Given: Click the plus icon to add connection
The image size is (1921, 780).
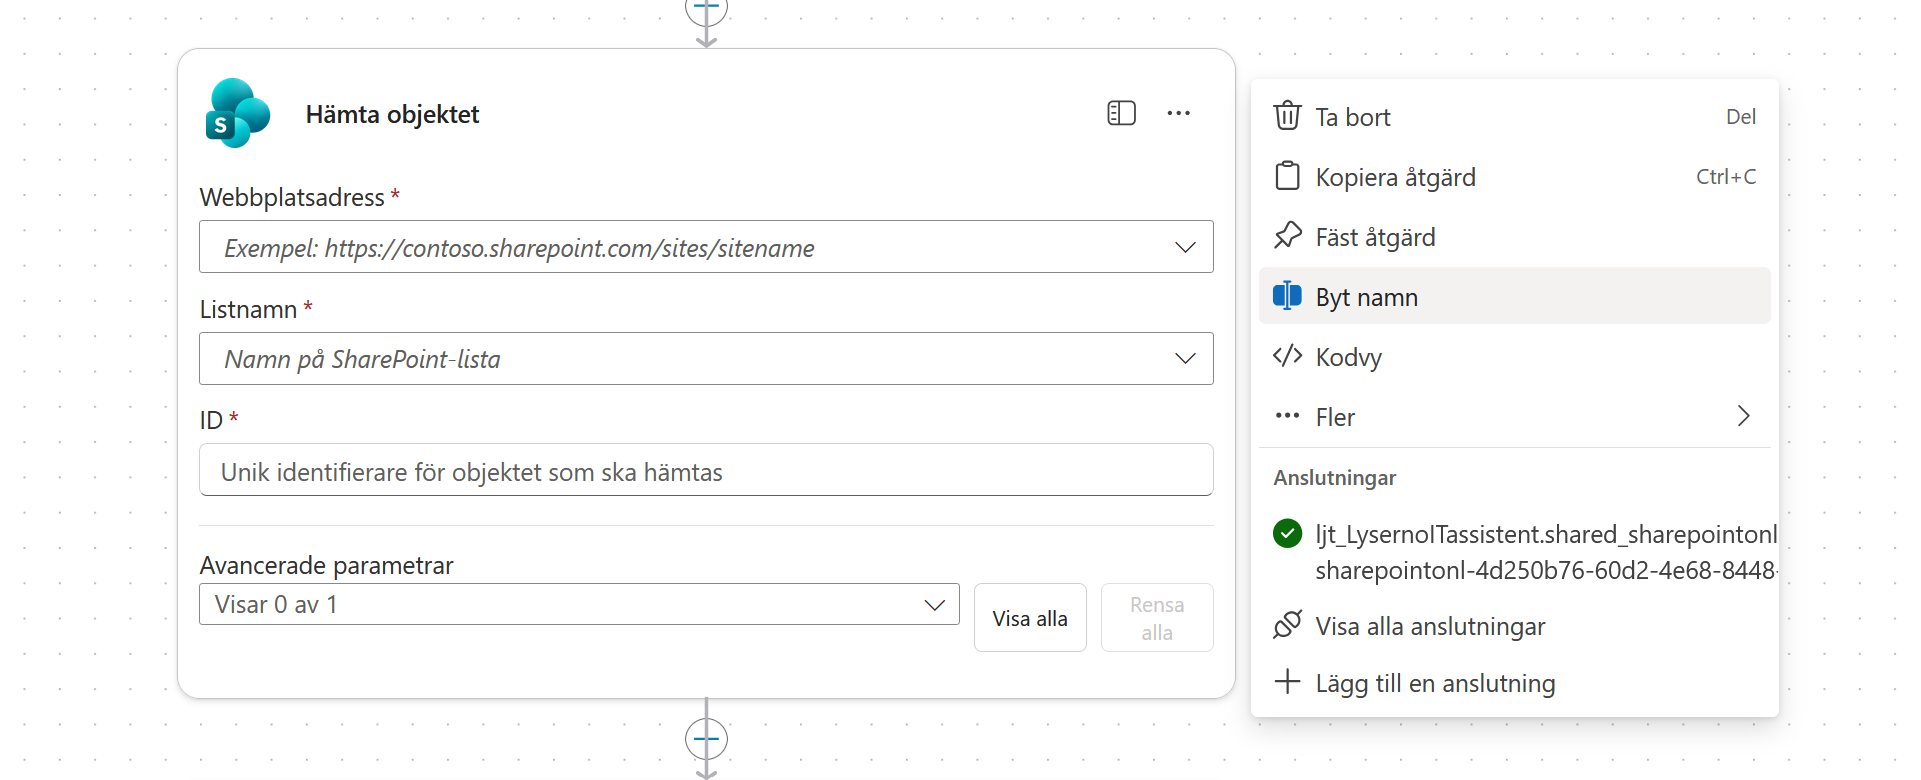Looking at the screenshot, I should click(x=1287, y=682).
